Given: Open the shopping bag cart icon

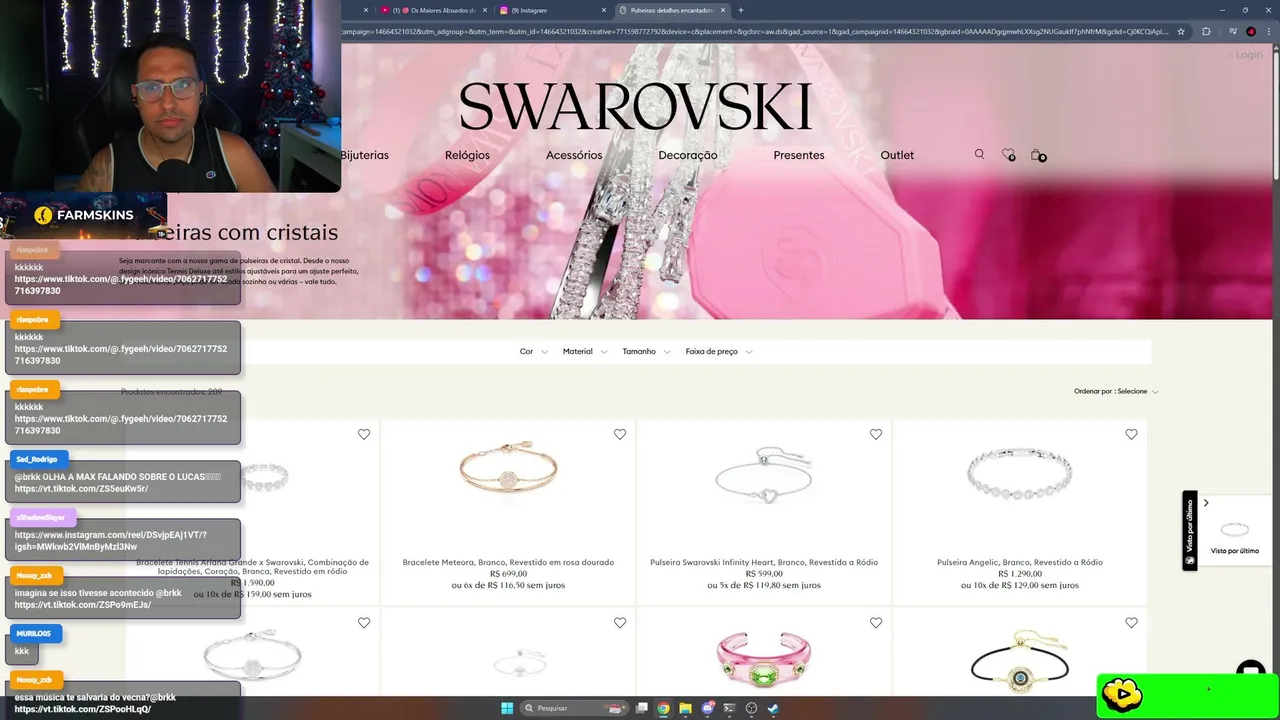Looking at the screenshot, I should pos(1037,155).
